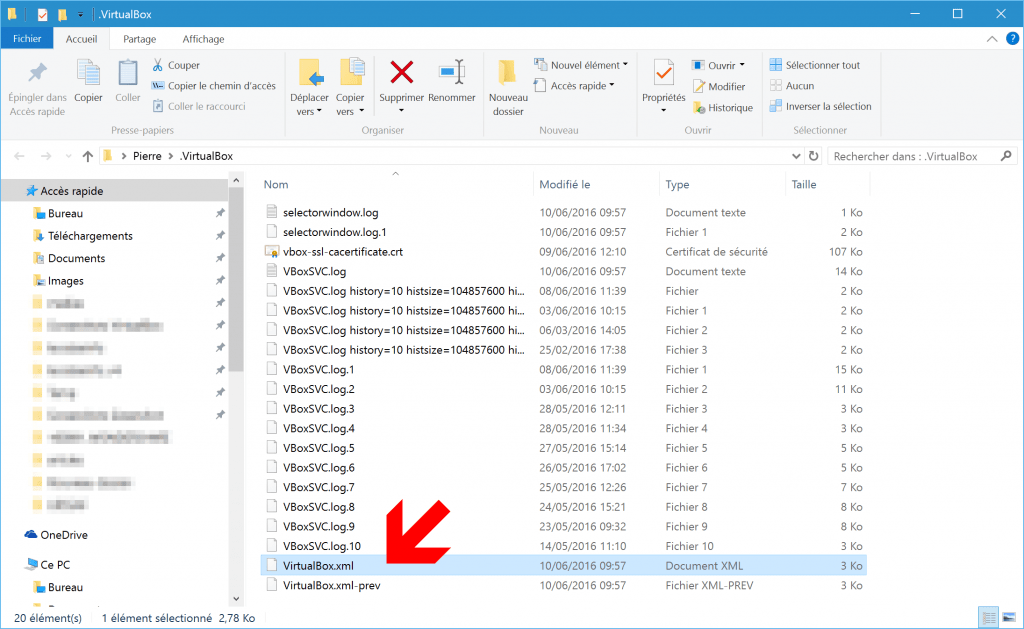Click Pierre in the address path

147,156
